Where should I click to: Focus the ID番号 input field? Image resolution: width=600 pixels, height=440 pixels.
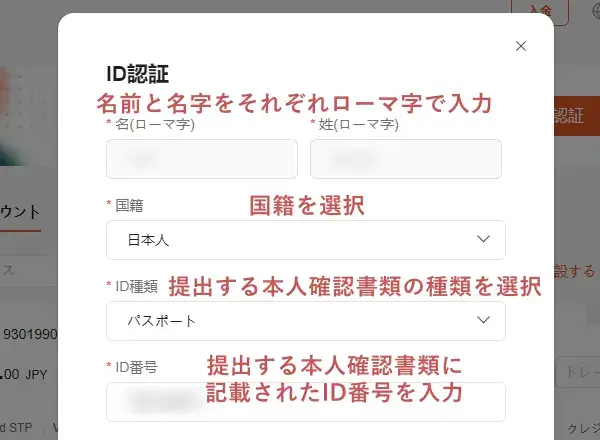[306, 402]
